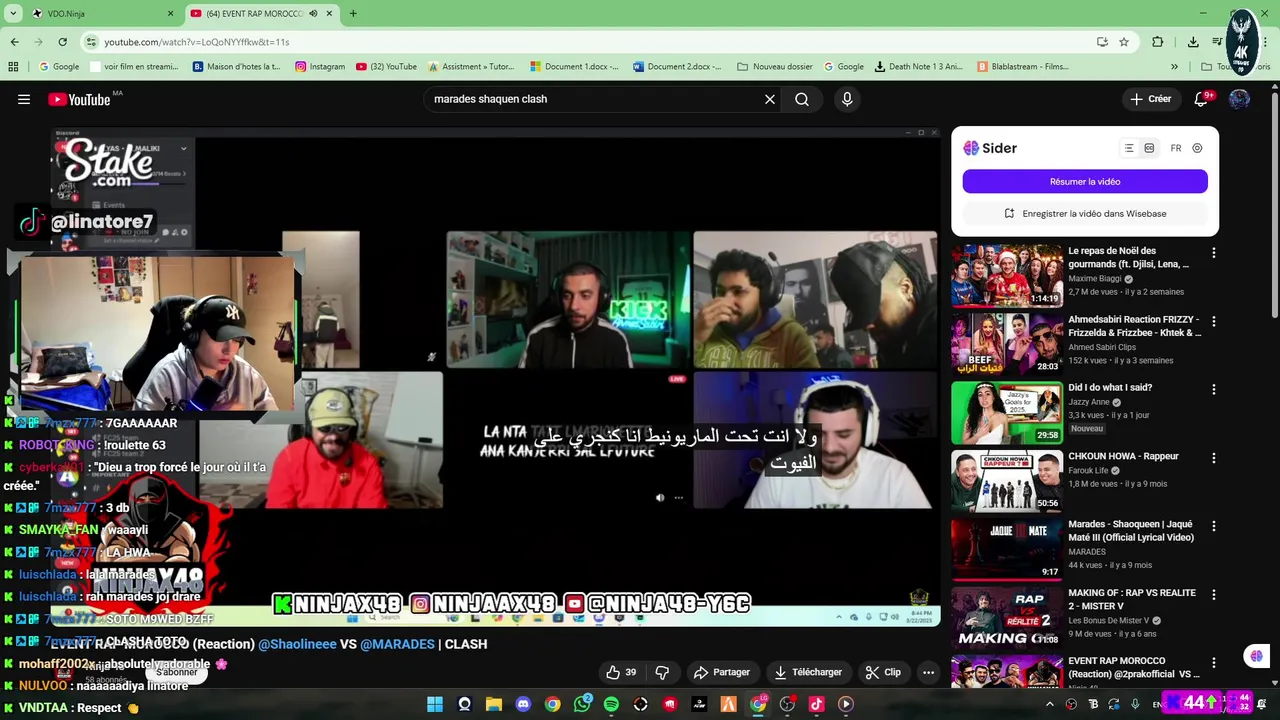This screenshot has width=1280, height=720.
Task: Open options for MAKING OF RAP VS REALITE
Action: 1214,595
